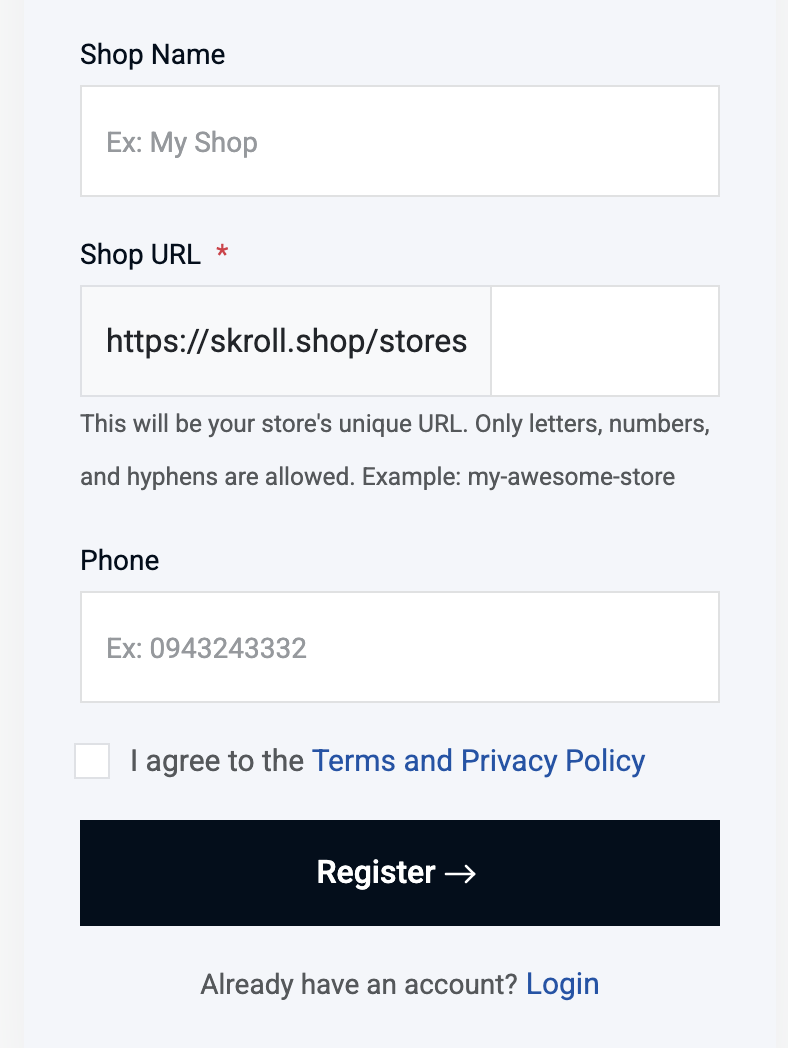Check the agree to Terms checkbox

point(92,761)
